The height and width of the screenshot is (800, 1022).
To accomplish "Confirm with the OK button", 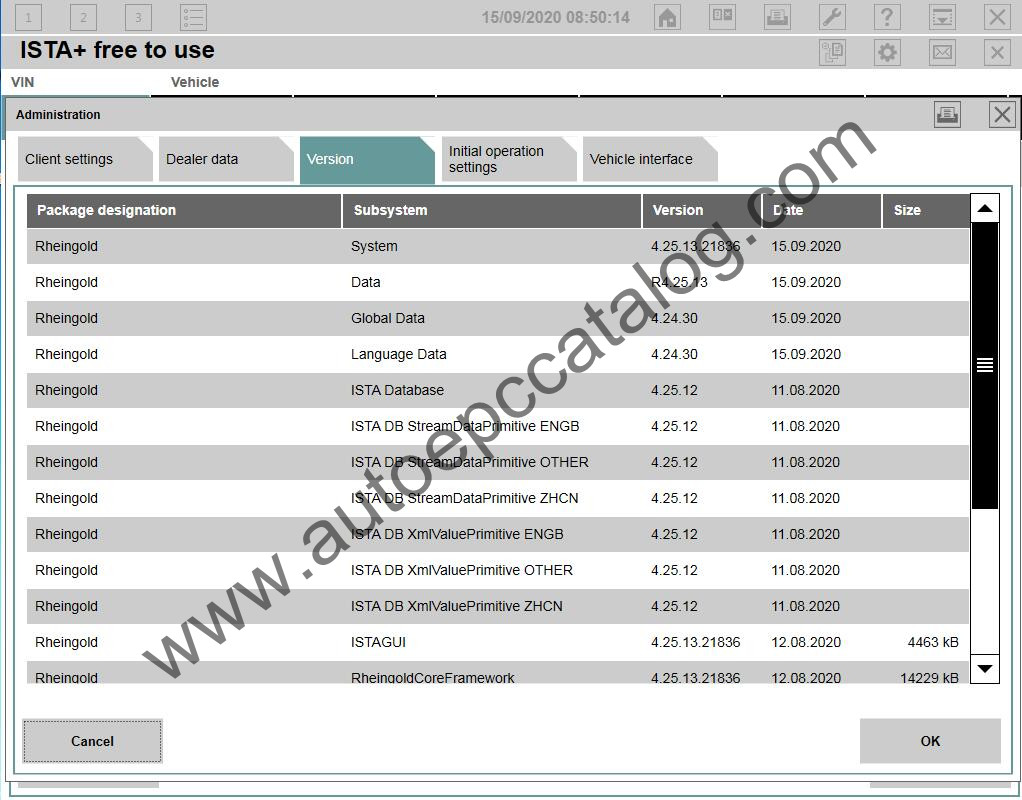I will coord(930,741).
